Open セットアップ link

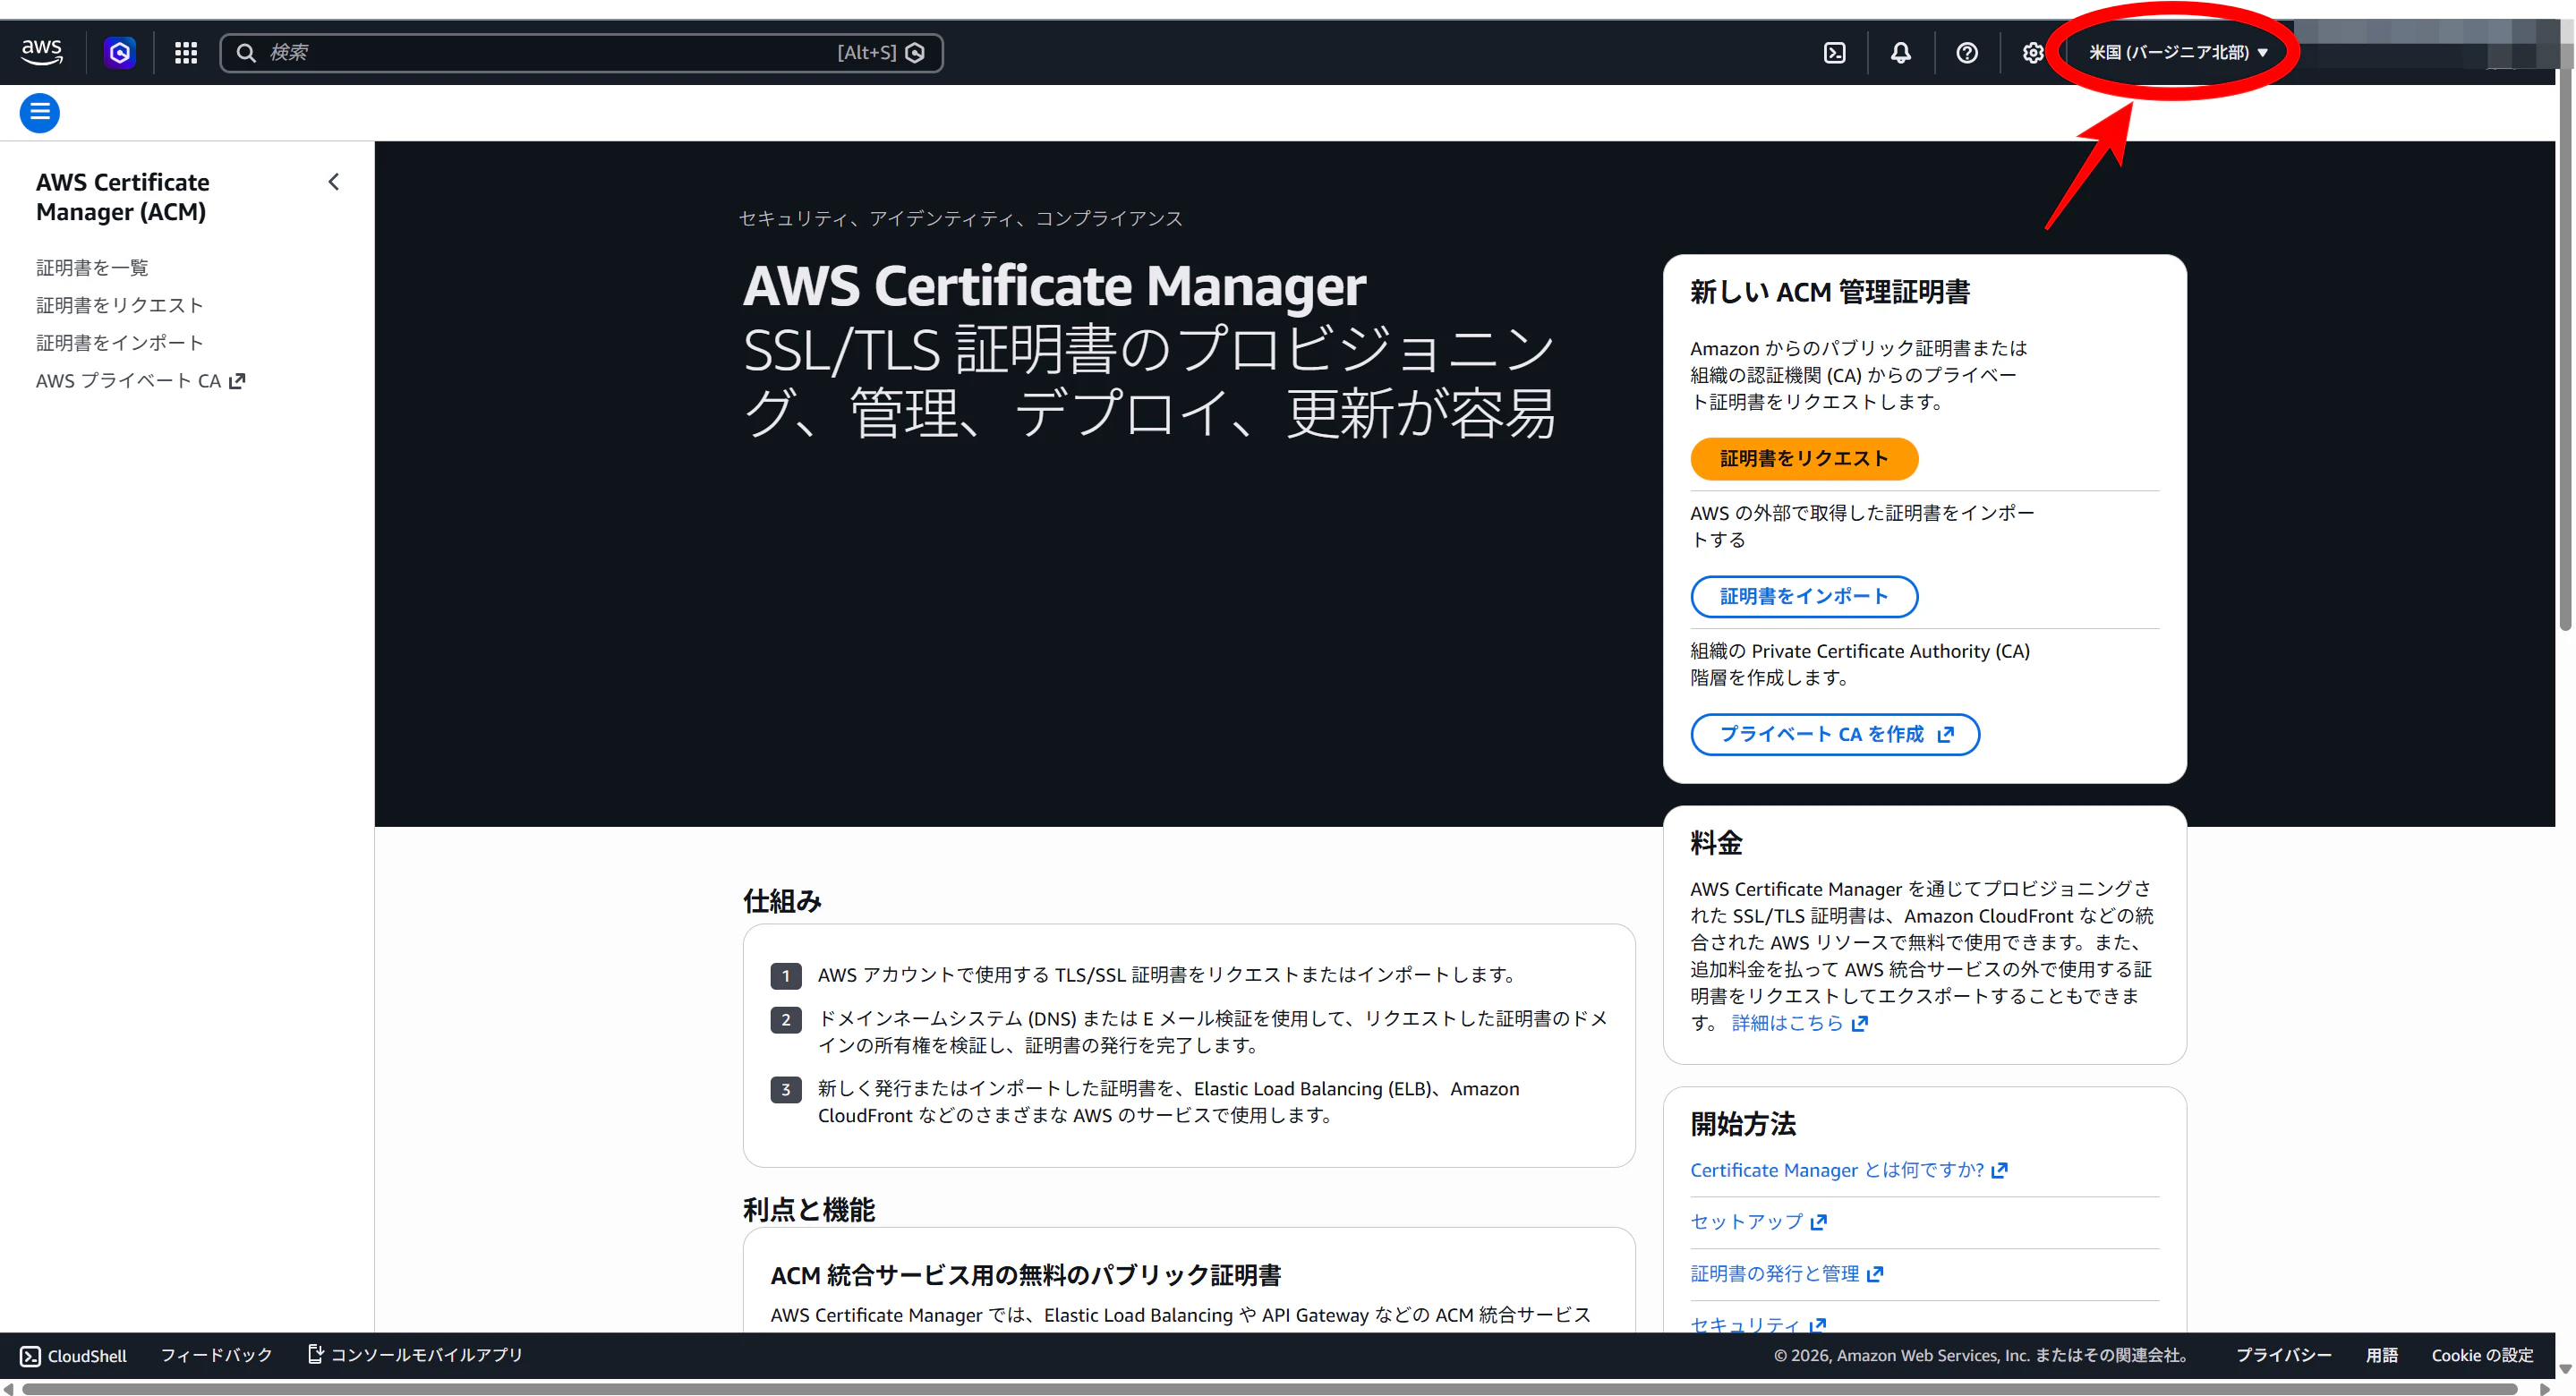pyautogui.click(x=1758, y=1221)
